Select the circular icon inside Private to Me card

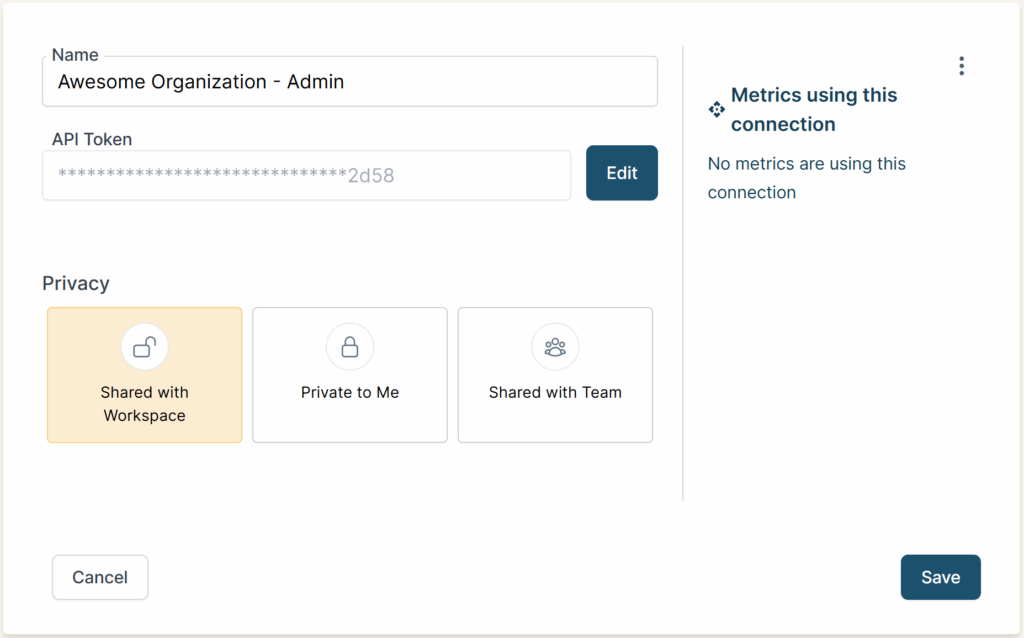coord(349,345)
